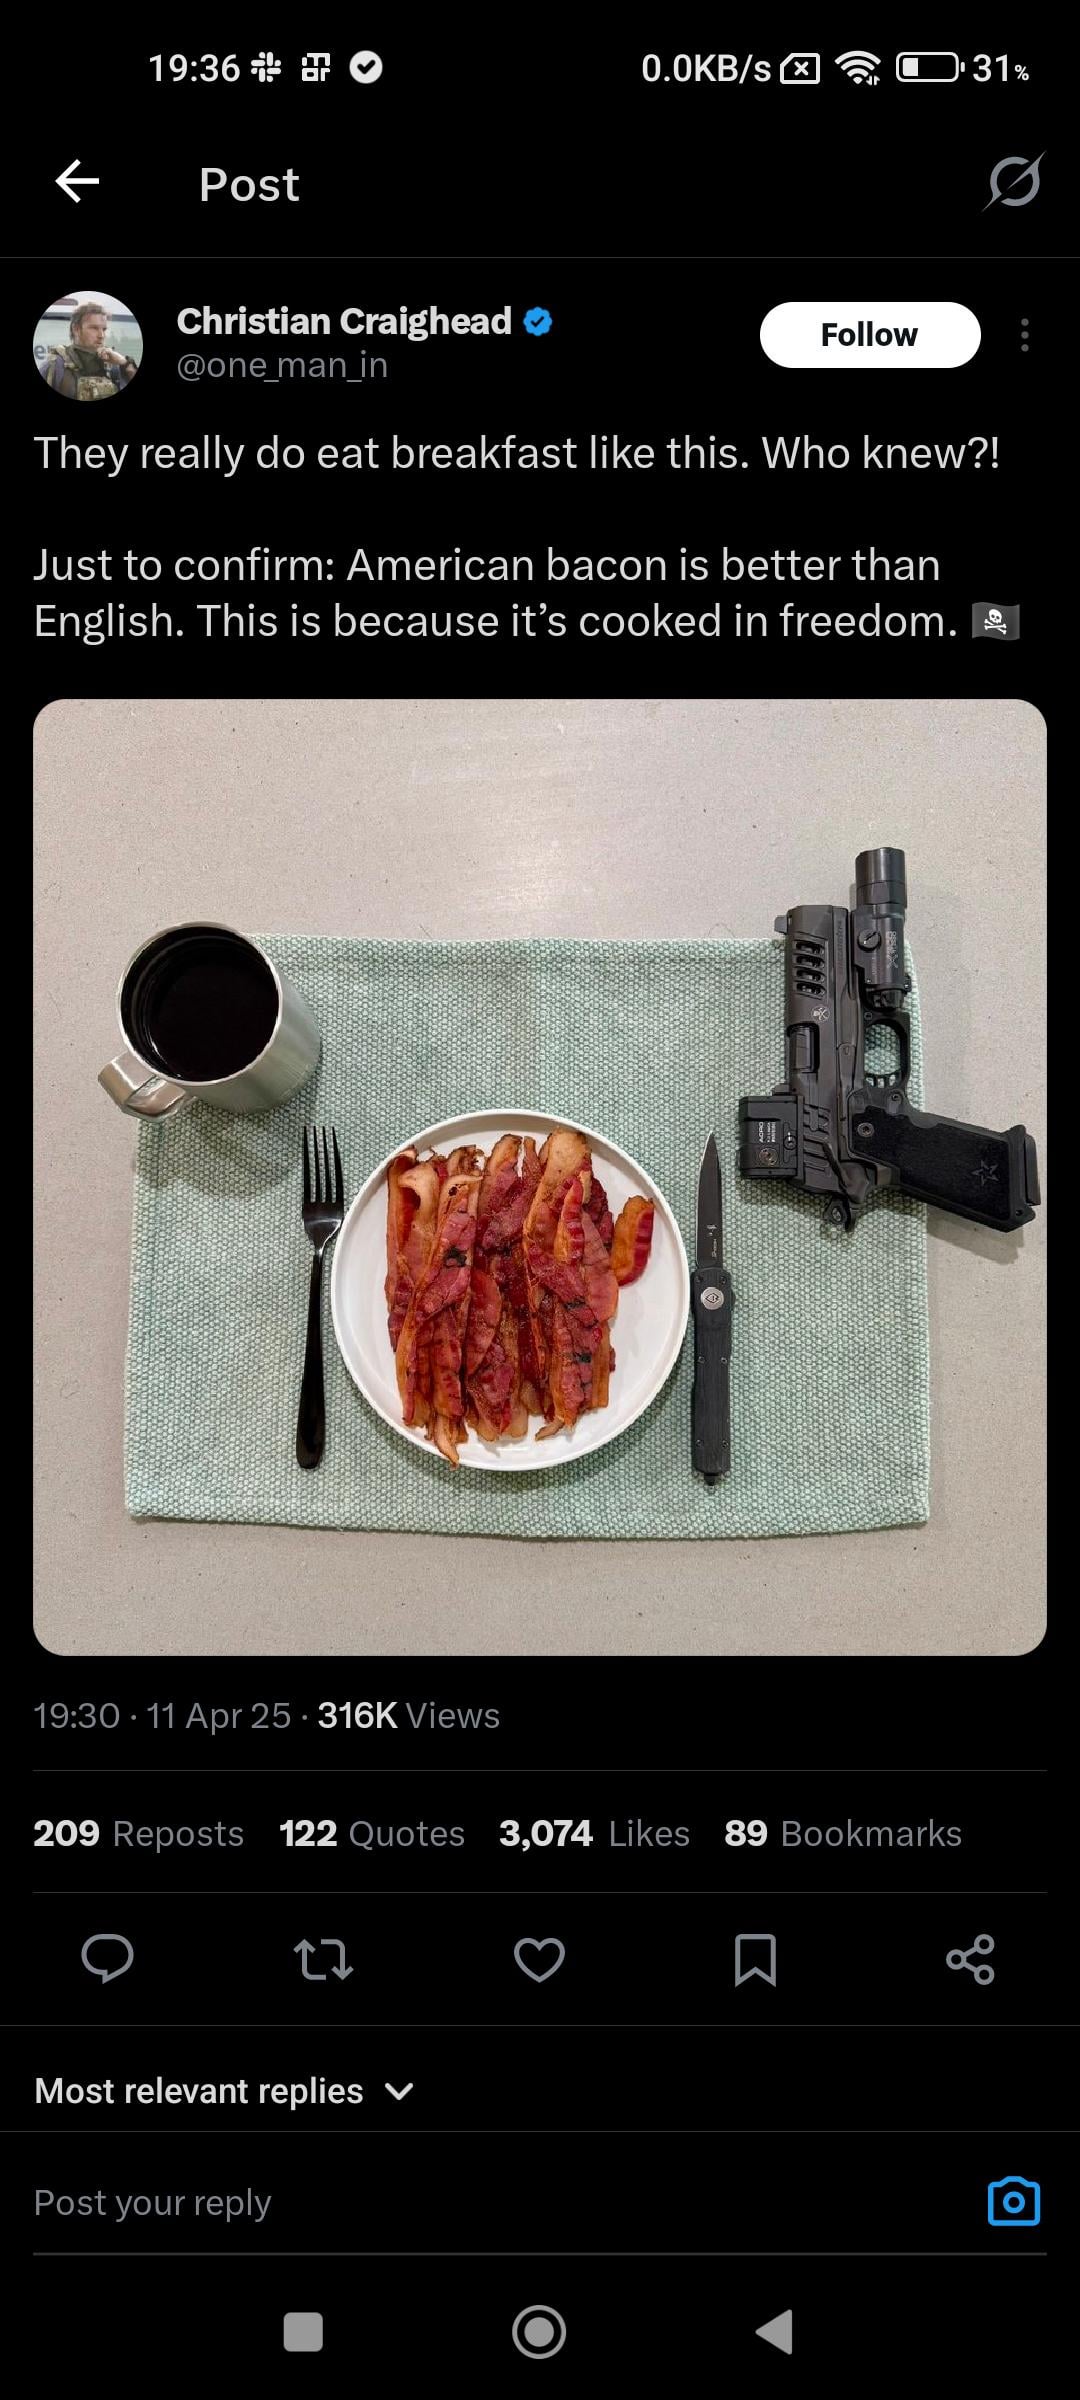Tap the Android recent apps square button

tap(303, 2332)
